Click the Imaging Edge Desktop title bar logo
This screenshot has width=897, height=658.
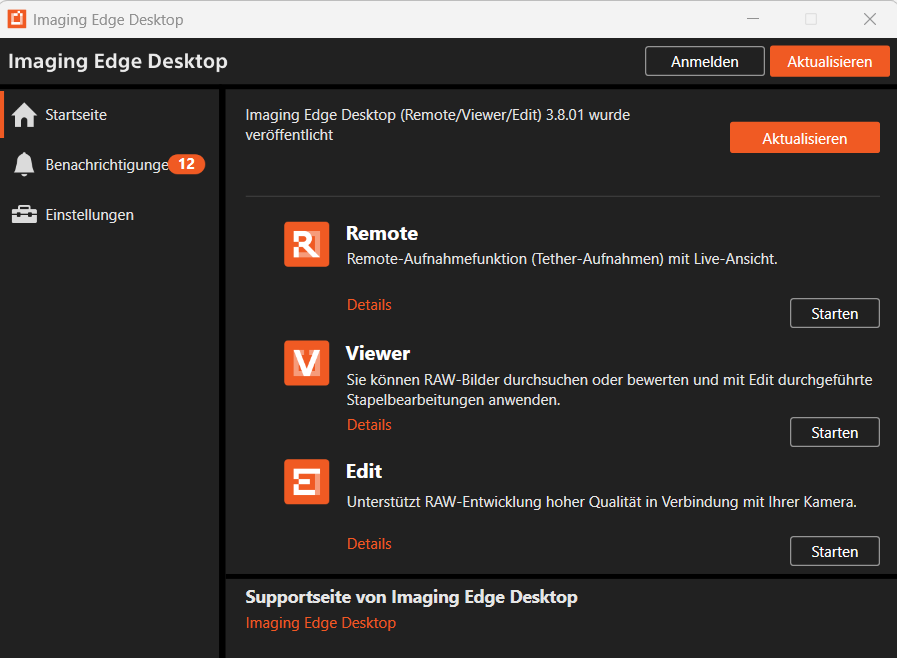[x=17, y=19]
